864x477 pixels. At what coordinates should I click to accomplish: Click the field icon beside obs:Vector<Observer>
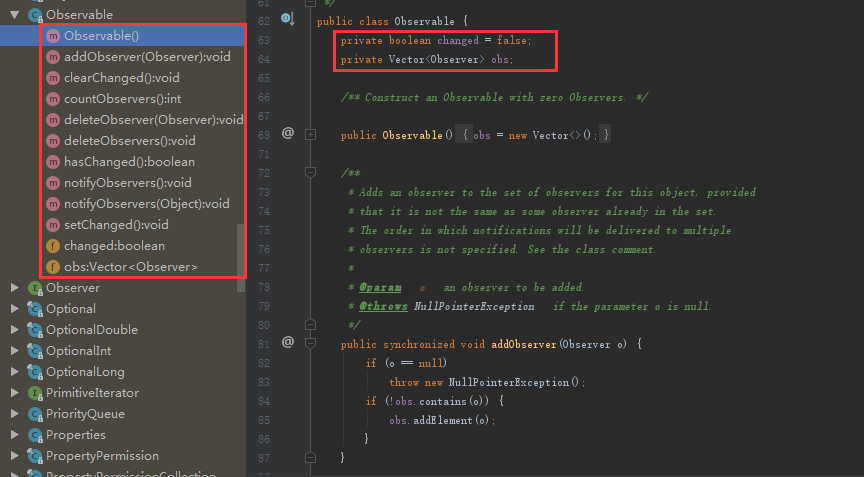coord(53,267)
